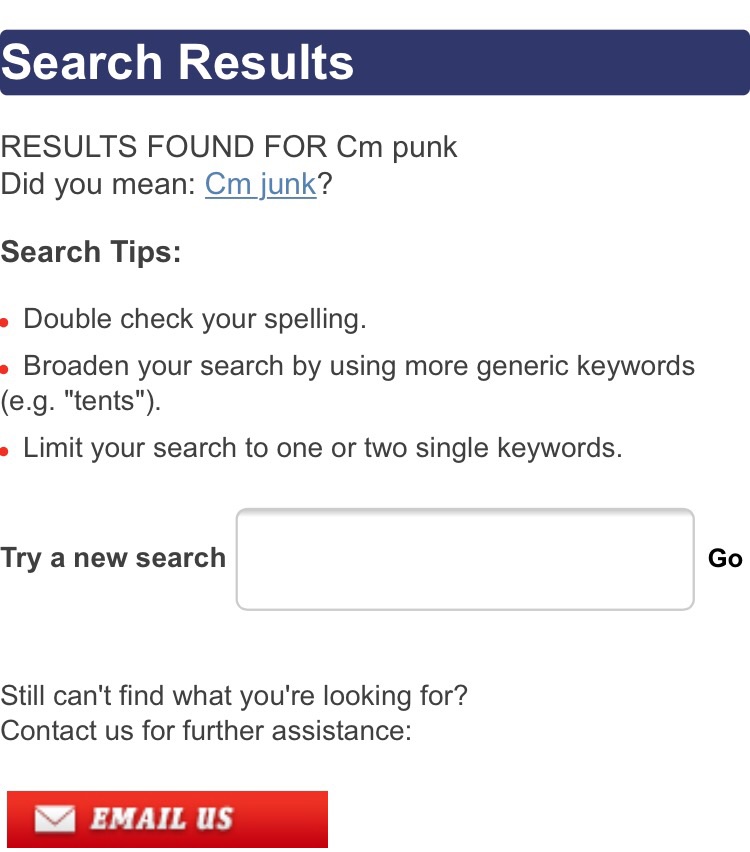
Task: Click the new search text field
Action: click(465, 559)
